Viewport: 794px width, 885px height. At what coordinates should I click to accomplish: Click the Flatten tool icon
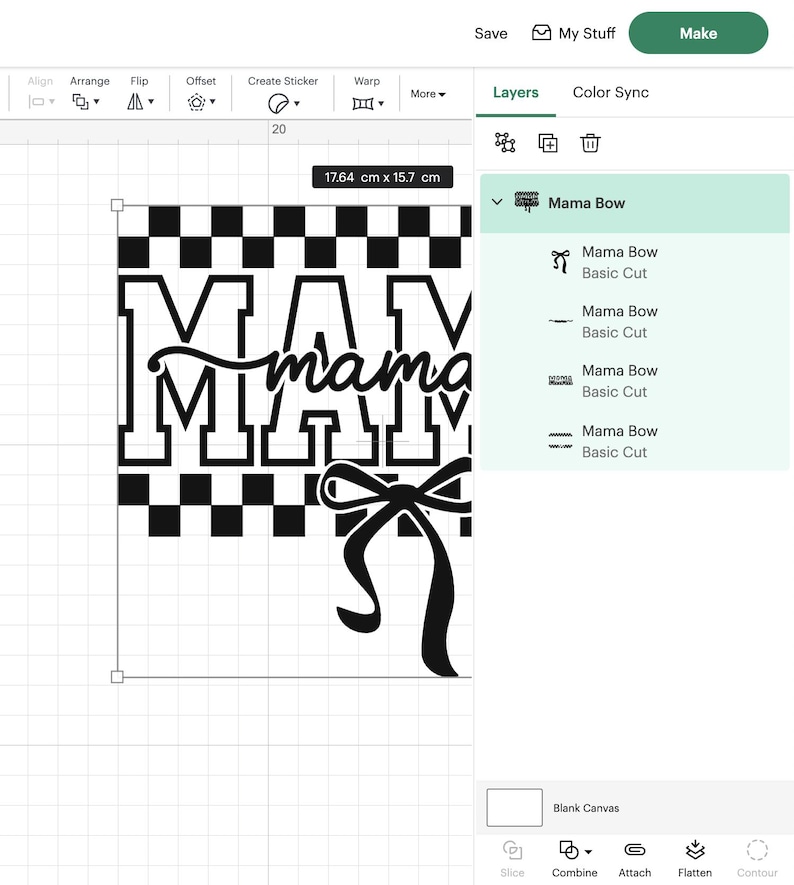[695, 849]
